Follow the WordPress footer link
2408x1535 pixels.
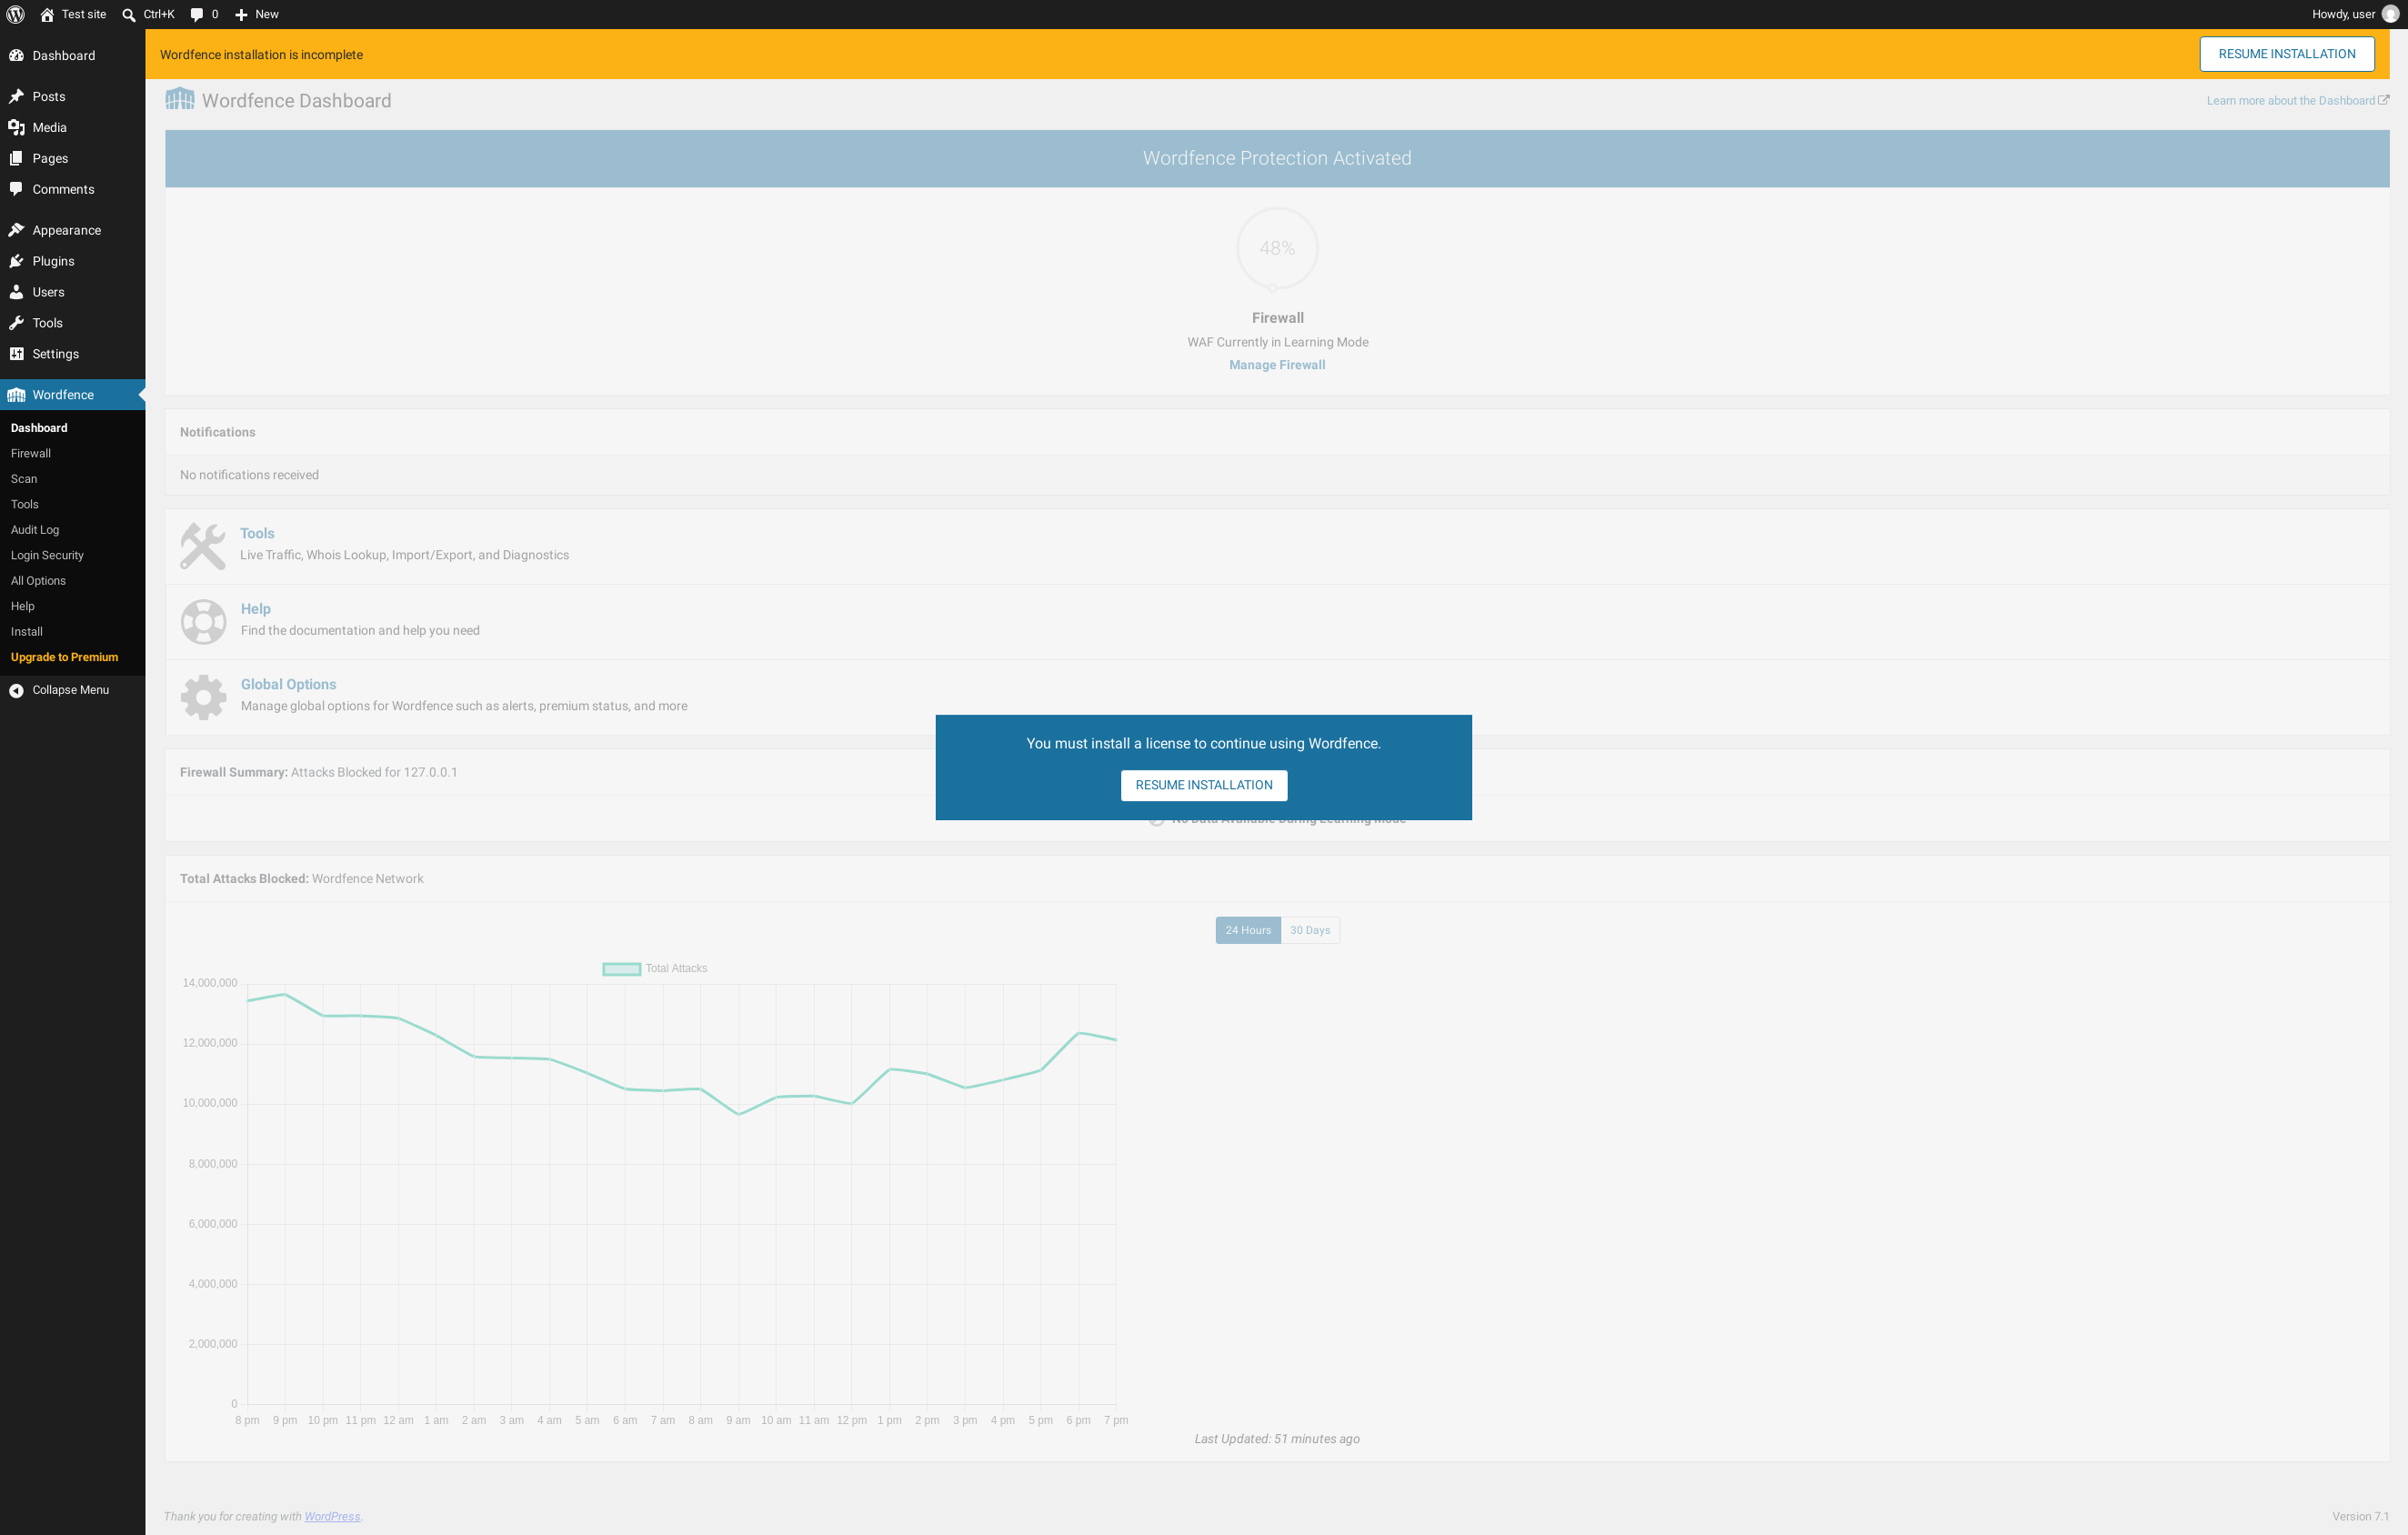point(332,1516)
